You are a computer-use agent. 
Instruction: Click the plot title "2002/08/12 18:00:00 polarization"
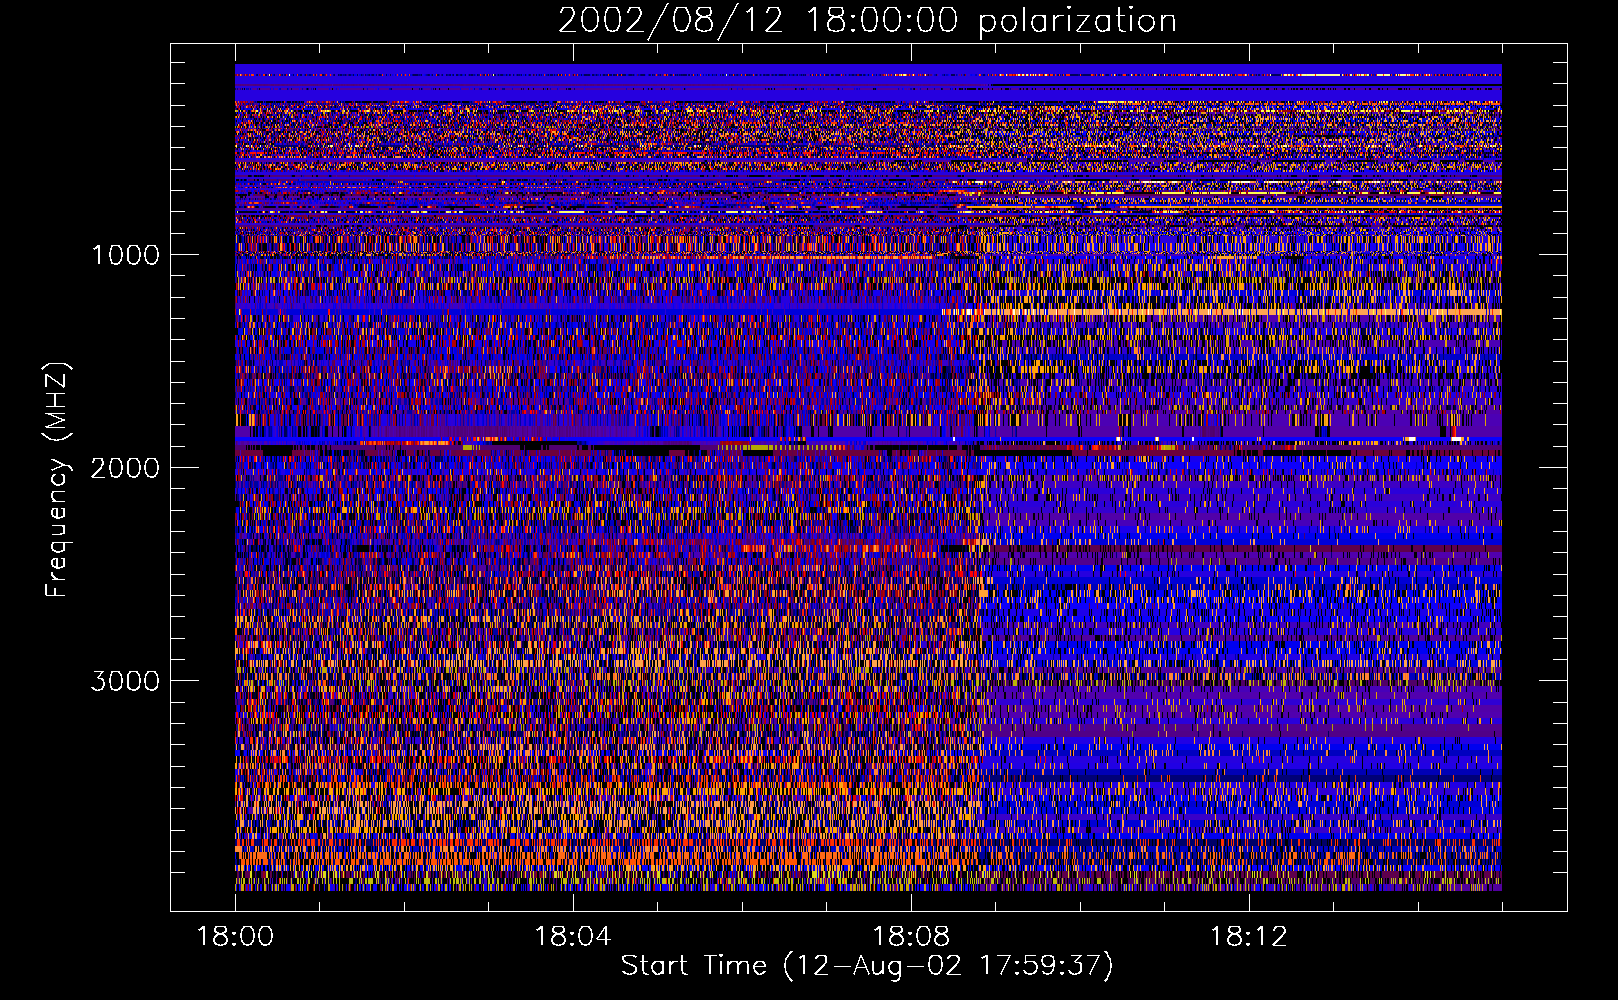point(867,20)
